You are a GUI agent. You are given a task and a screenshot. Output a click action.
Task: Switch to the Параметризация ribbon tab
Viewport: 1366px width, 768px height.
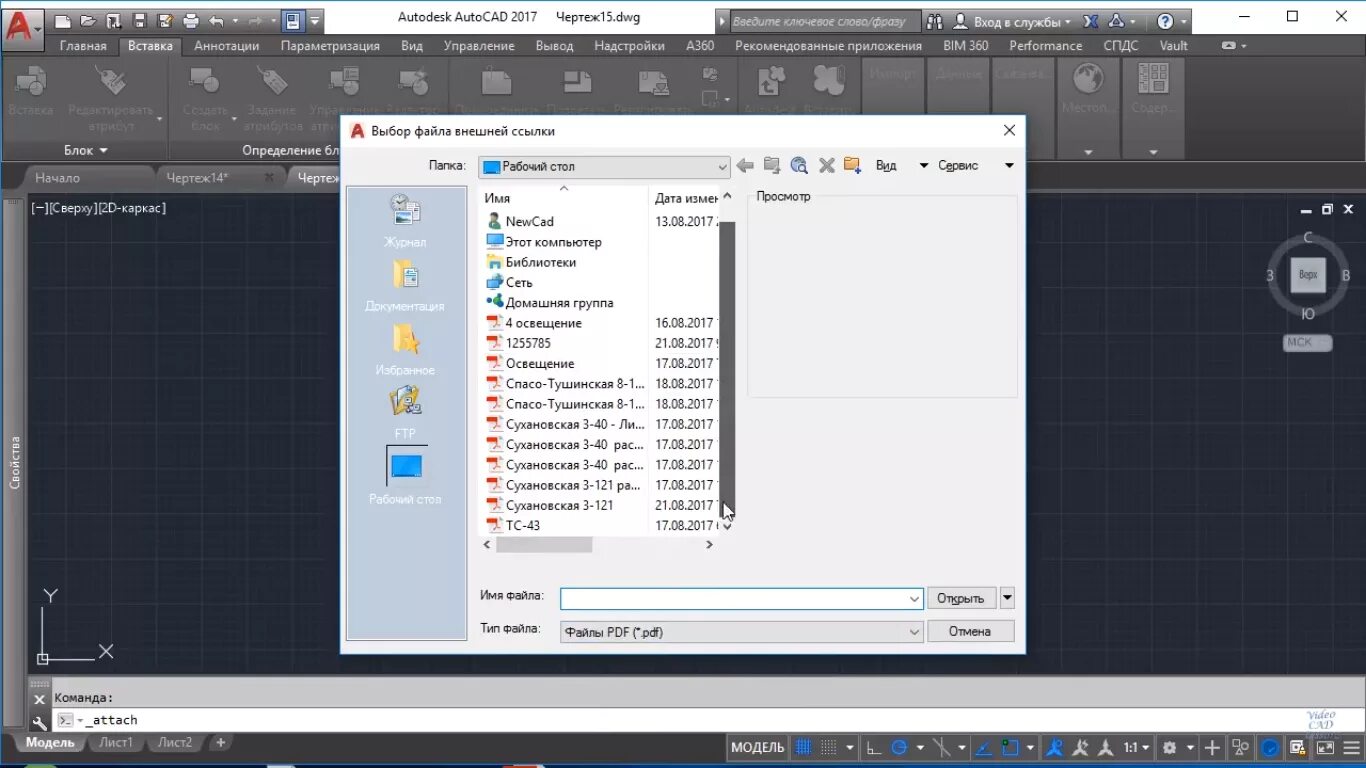coord(330,46)
